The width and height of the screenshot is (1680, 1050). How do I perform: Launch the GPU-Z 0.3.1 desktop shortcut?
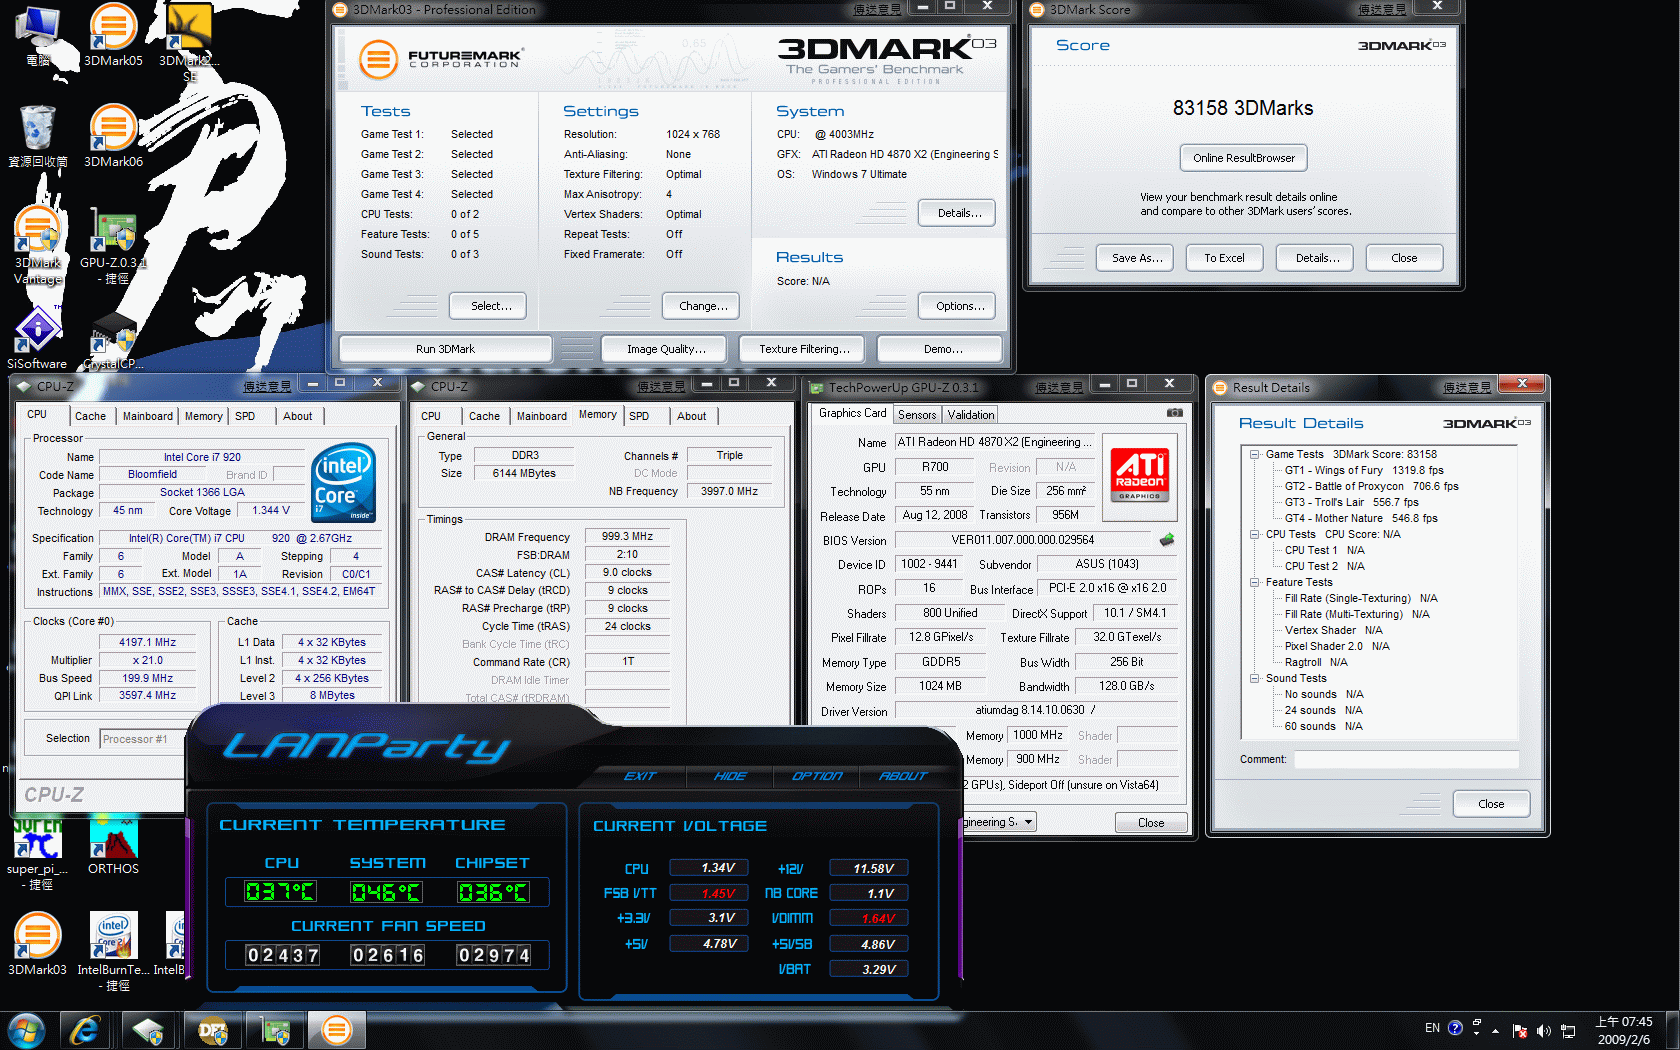113,246
